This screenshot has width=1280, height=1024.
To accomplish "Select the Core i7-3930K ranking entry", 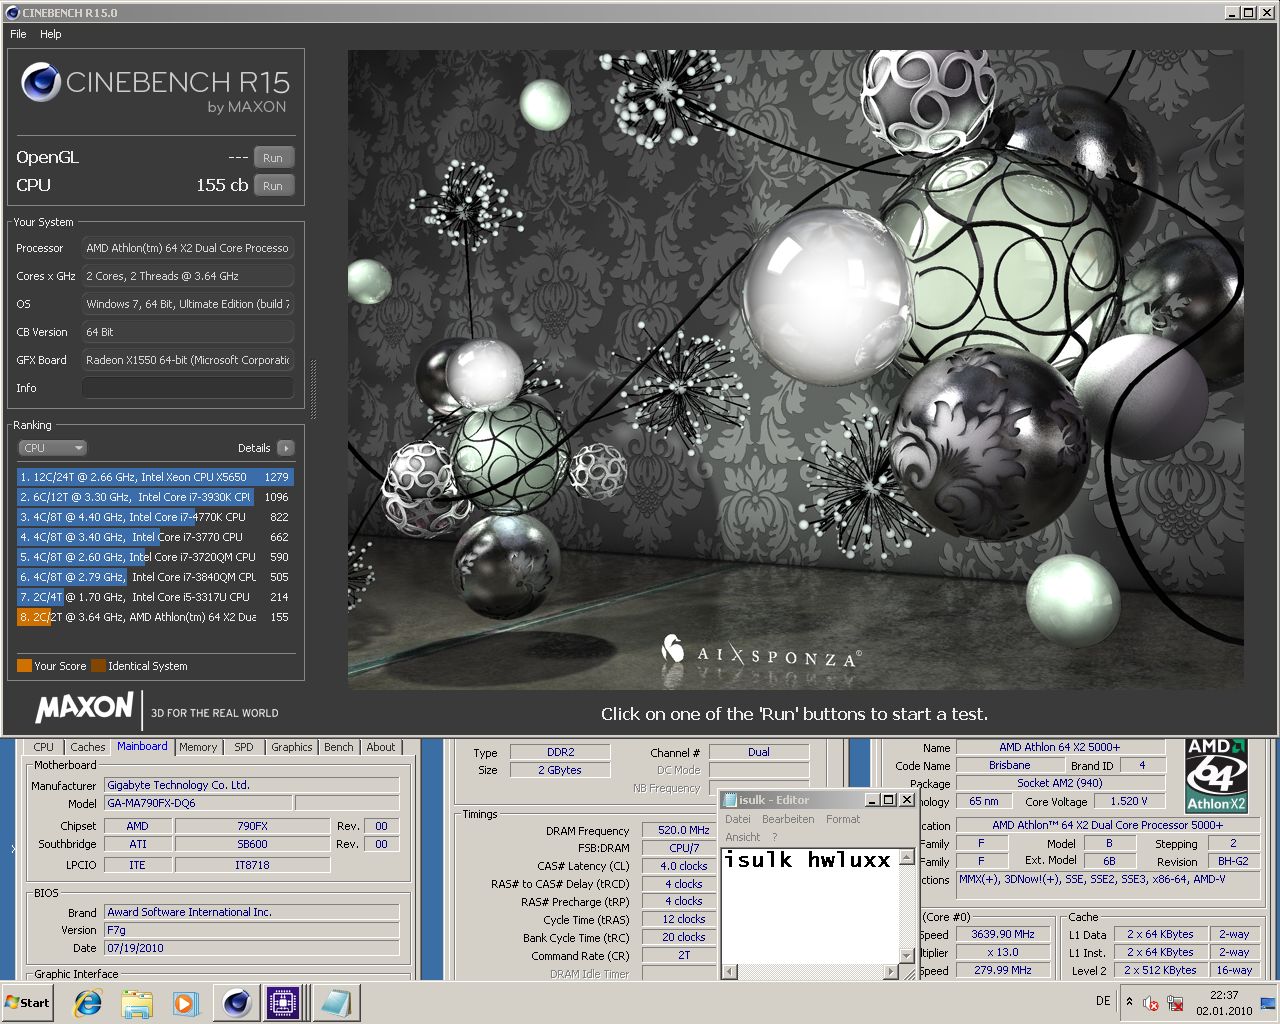I will (x=155, y=497).
